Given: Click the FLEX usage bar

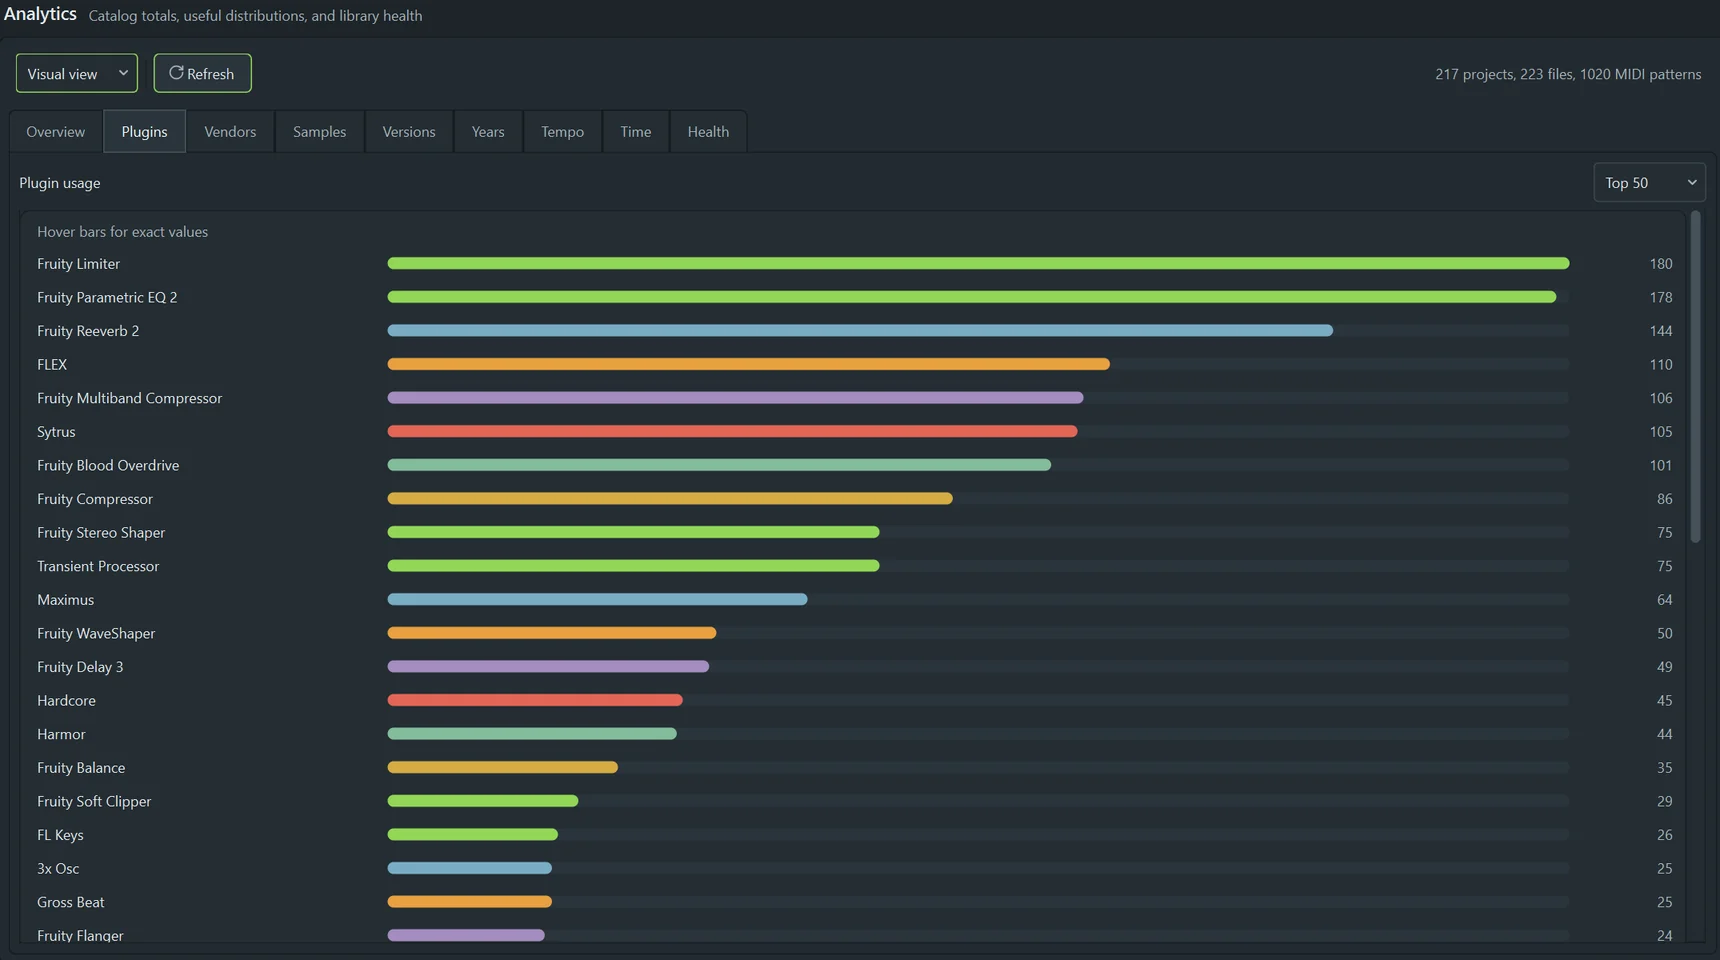Looking at the screenshot, I should 749,364.
